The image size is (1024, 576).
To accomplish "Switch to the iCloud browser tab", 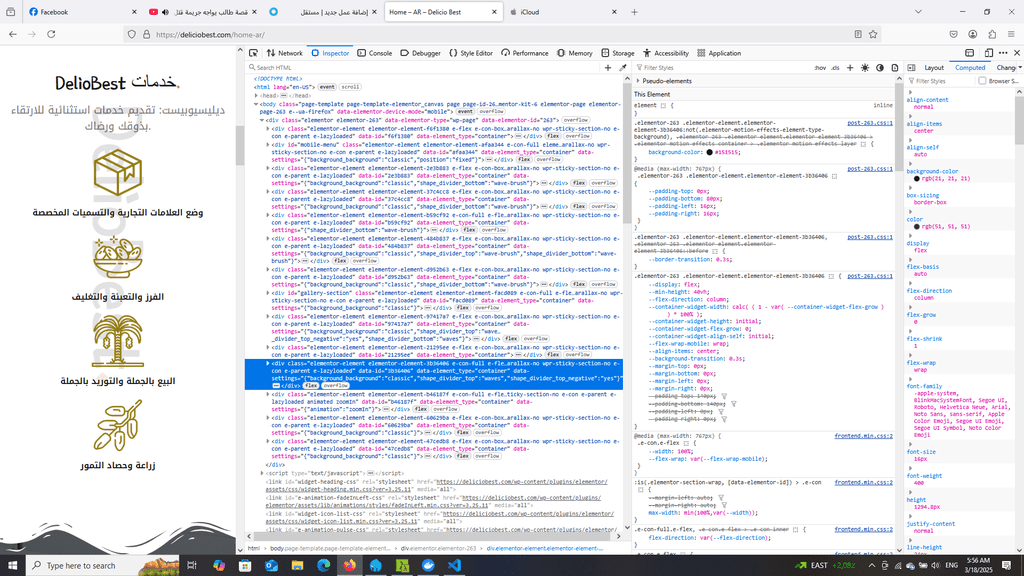I will coord(562,12).
